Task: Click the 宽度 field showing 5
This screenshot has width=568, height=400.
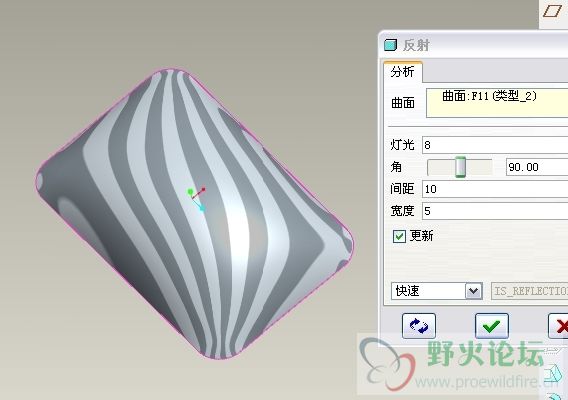Action: [495, 211]
